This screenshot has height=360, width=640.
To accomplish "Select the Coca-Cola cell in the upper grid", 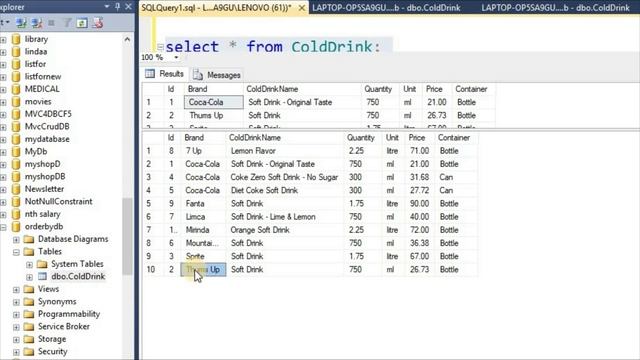I will [x=213, y=102].
